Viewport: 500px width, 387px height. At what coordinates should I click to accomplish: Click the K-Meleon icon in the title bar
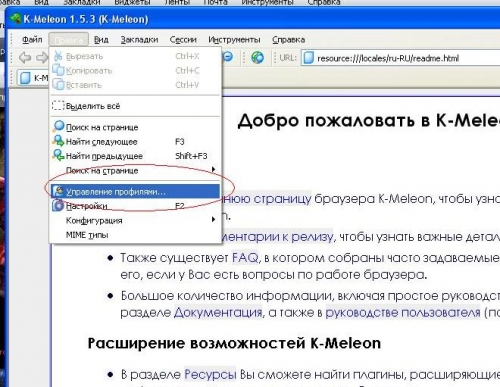point(15,18)
